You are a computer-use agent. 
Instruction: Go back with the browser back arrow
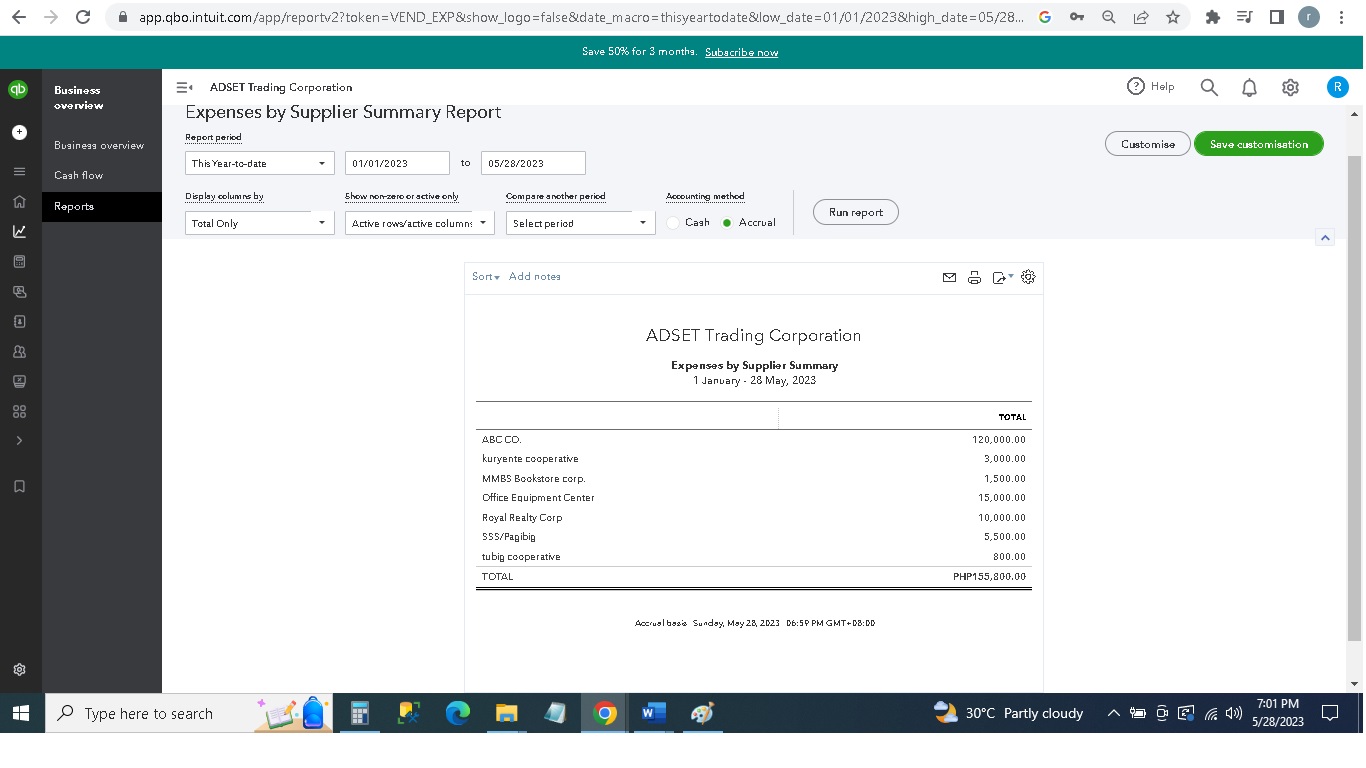click(x=18, y=17)
